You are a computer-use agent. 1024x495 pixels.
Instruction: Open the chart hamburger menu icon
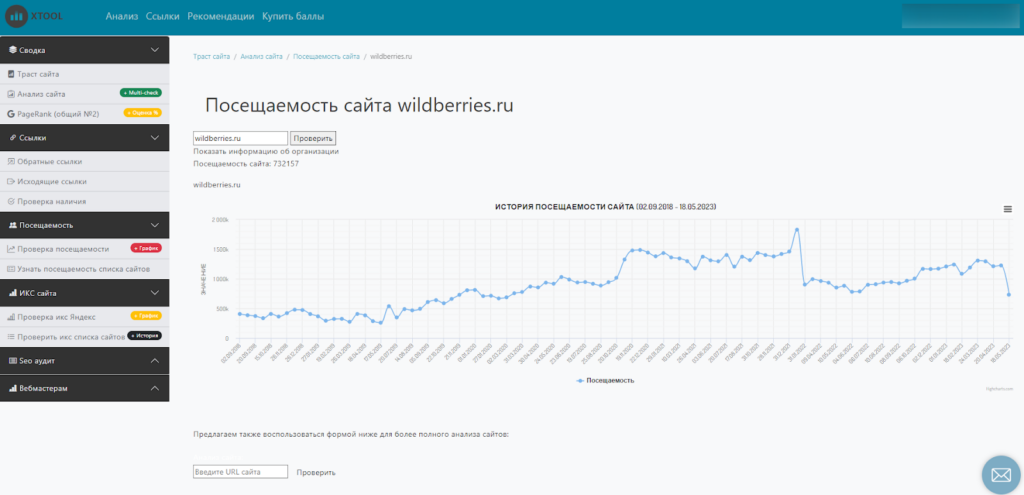(1008, 209)
